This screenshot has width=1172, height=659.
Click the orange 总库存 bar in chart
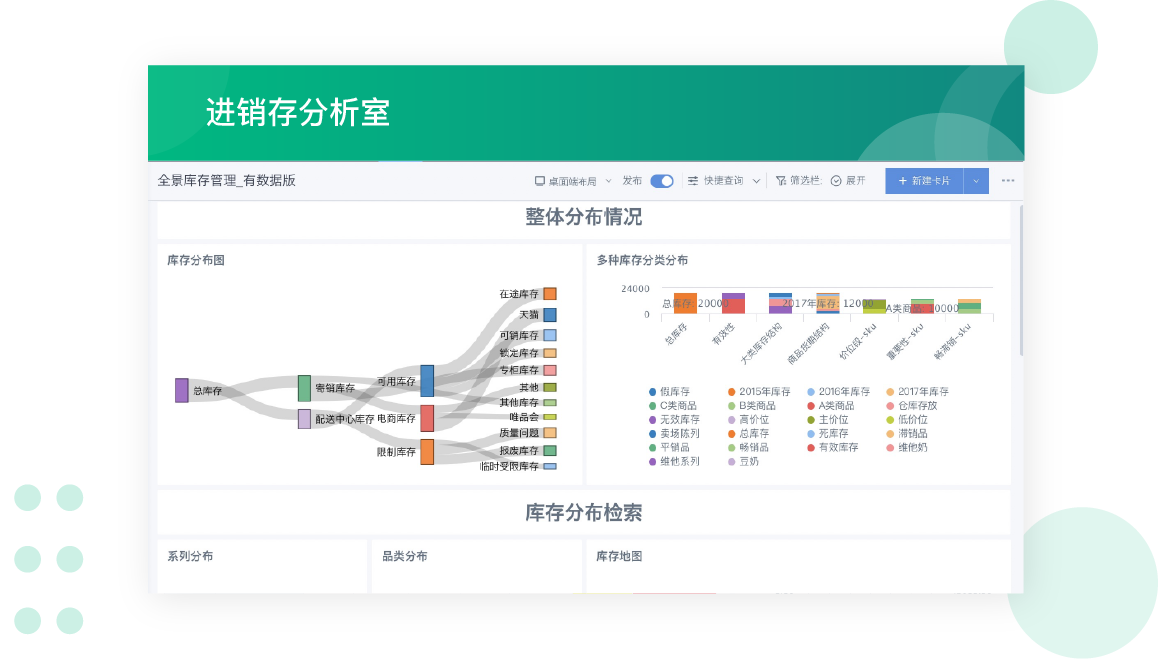(685, 304)
